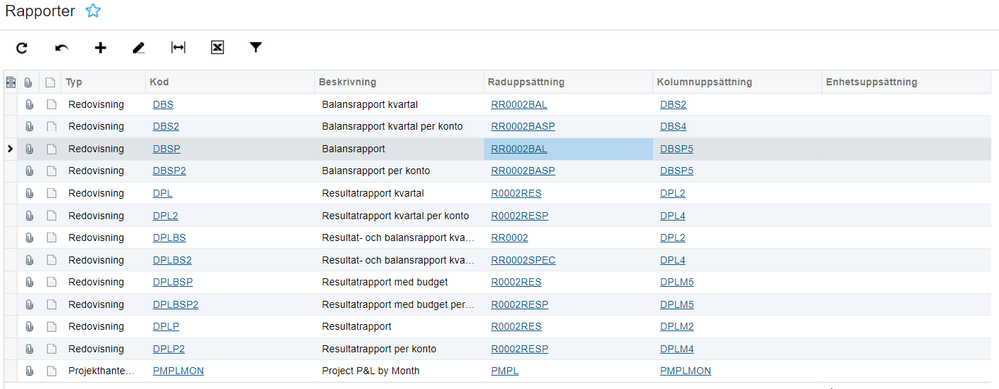Image resolution: width=999 pixels, height=389 pixels.
Task: Open column set DPLM4 link
Action: [x=677, y=349]
